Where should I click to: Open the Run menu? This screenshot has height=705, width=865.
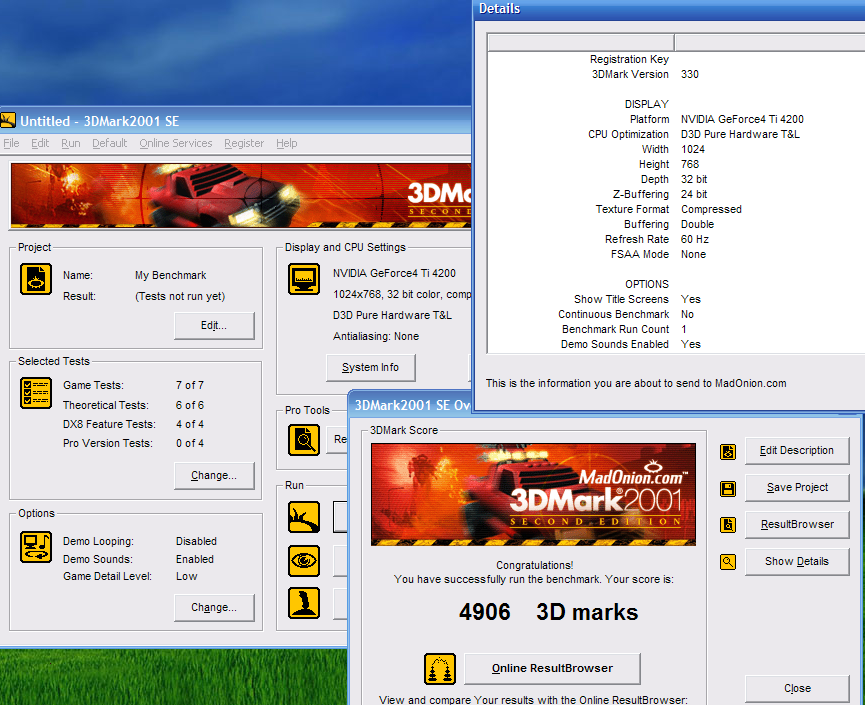(71, 143)
